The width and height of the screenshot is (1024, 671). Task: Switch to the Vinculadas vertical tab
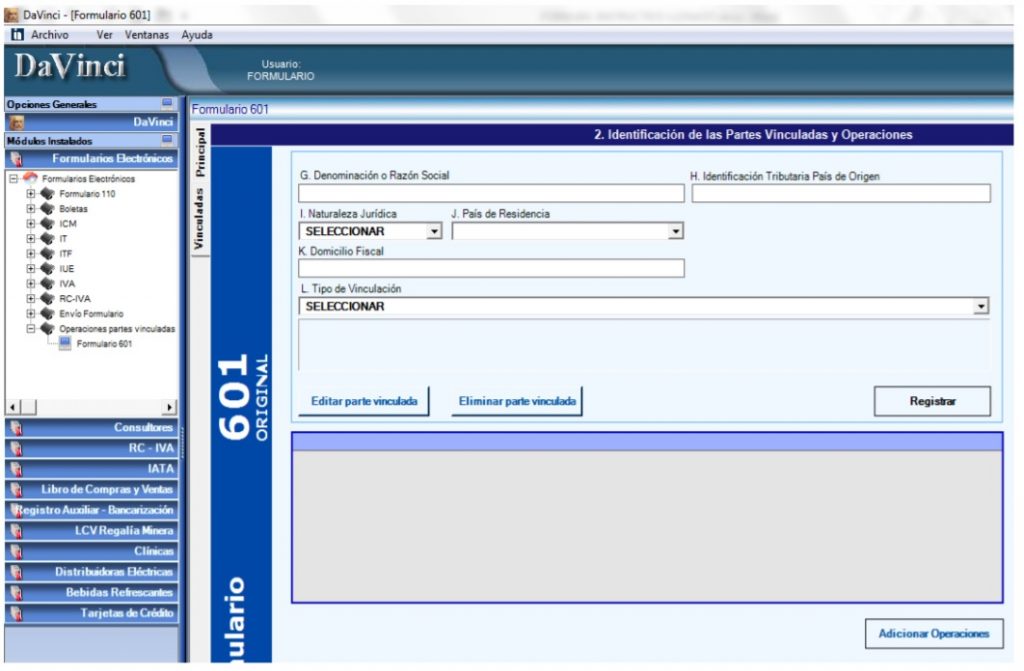(199, 218)
